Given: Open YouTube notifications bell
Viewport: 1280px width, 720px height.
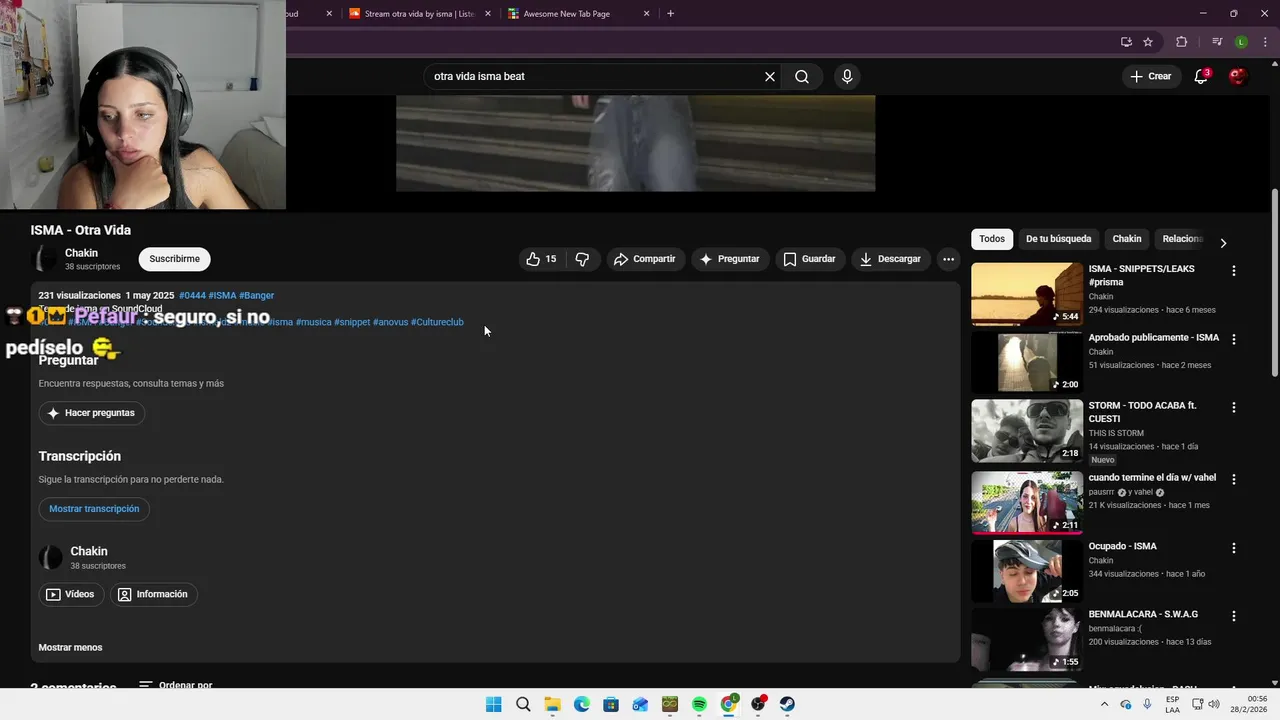Looking at the screenshot, I should (1201, 76).
